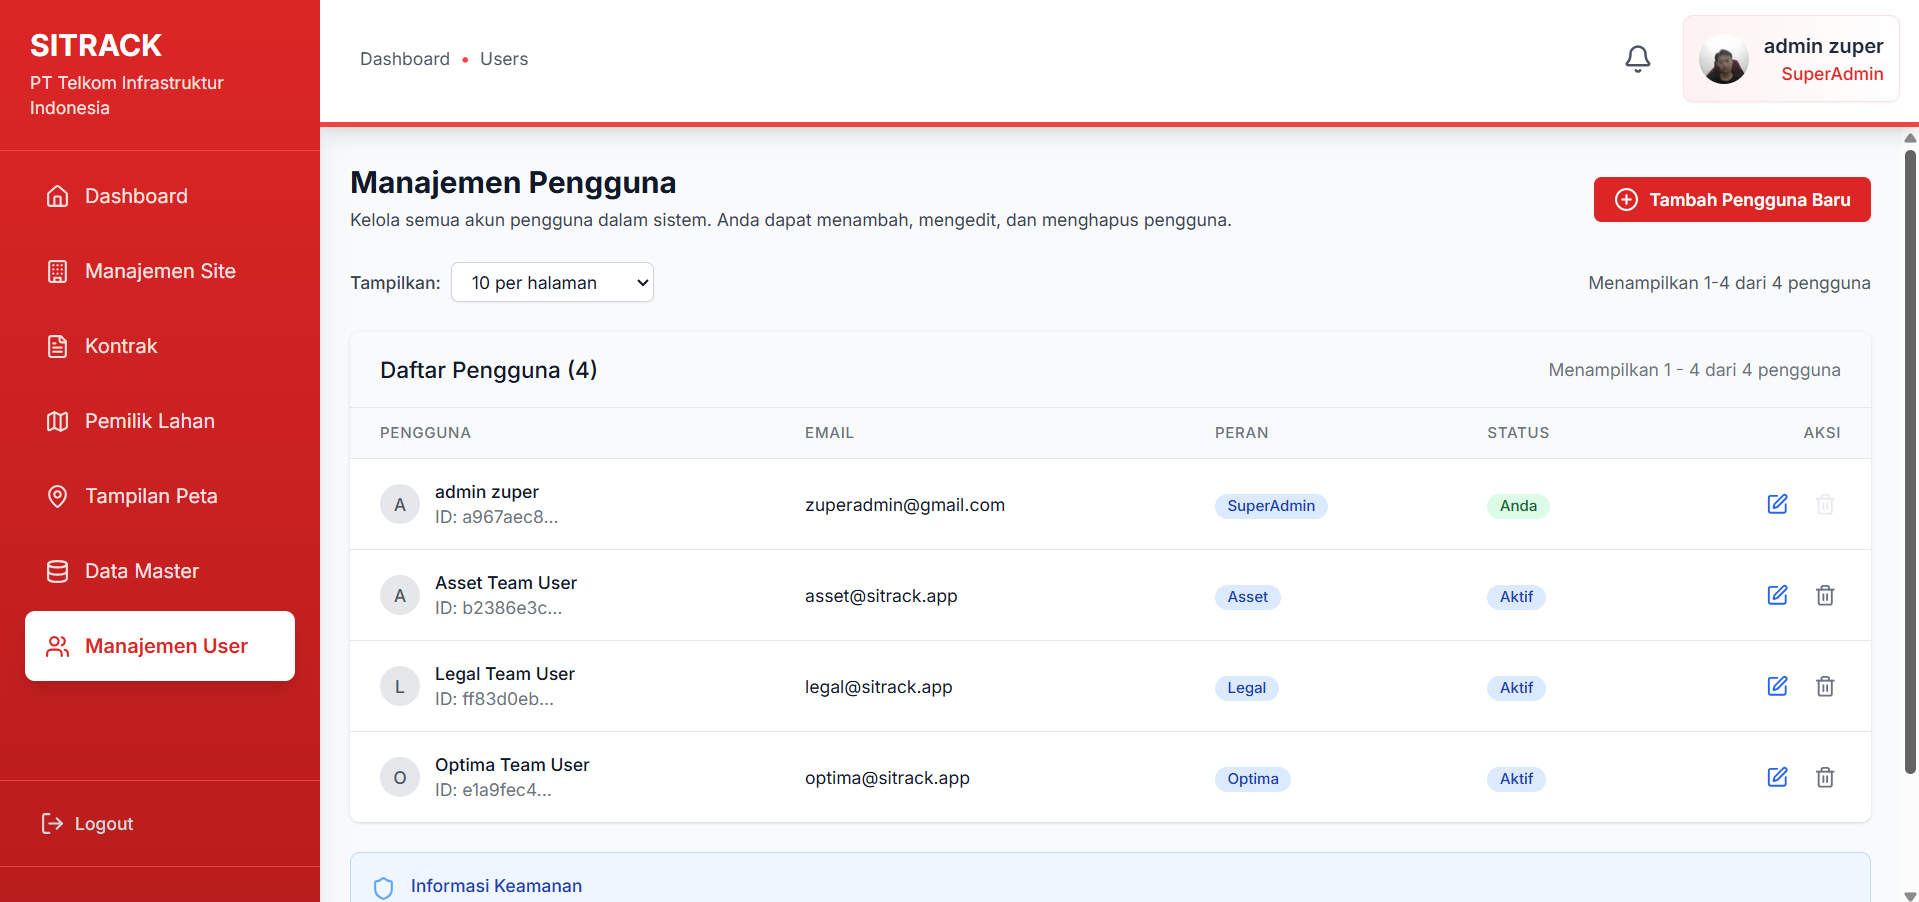Delete the Asset Team User account

[x=1825, y=595]
